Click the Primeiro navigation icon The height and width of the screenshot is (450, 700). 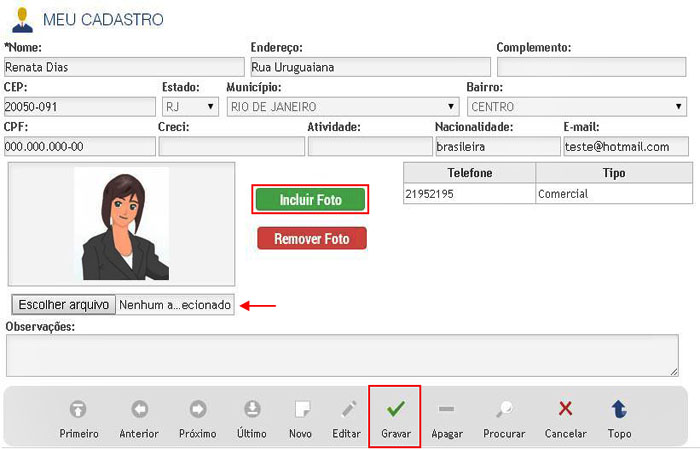pos(78,409)
